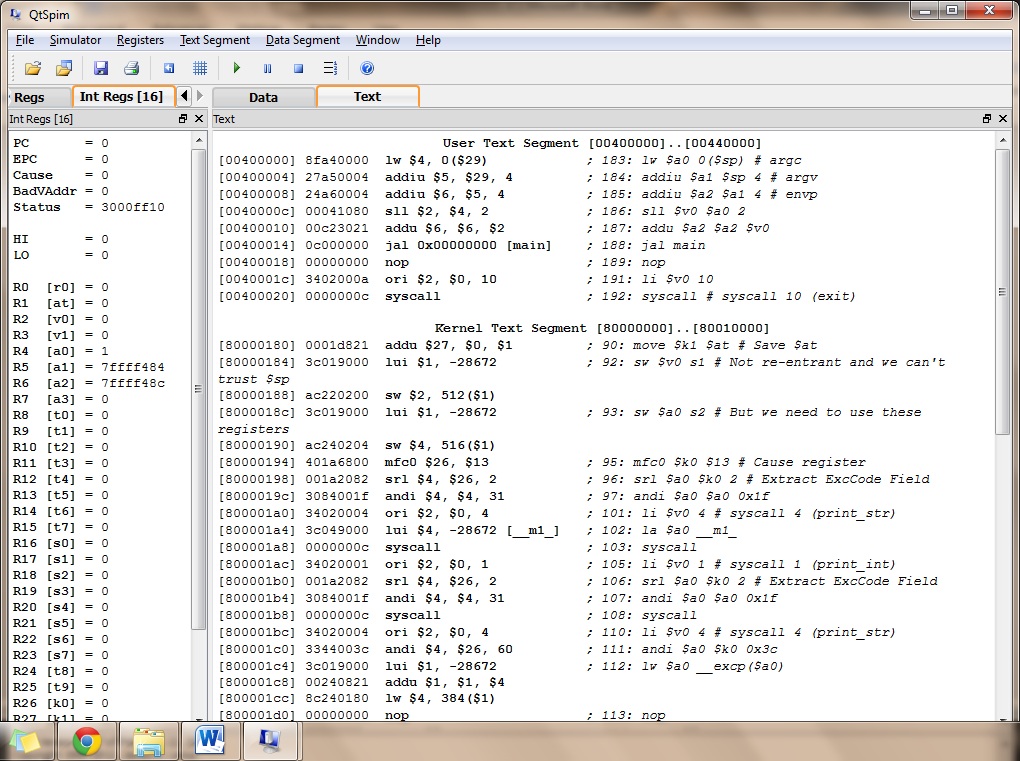
Task: Click the Print toolbar icon
Action: [x=131, y=67]
